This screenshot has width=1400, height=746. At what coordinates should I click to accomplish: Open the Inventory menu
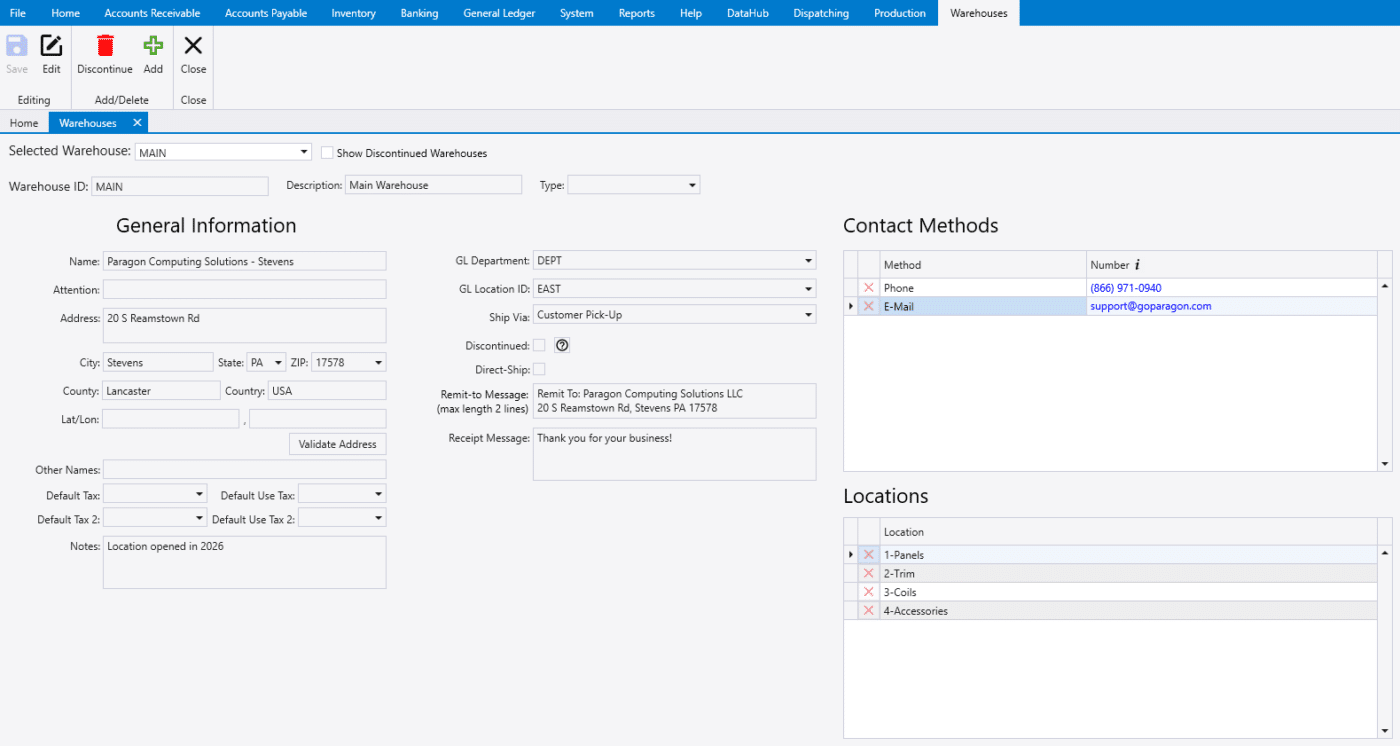(353, 13)
